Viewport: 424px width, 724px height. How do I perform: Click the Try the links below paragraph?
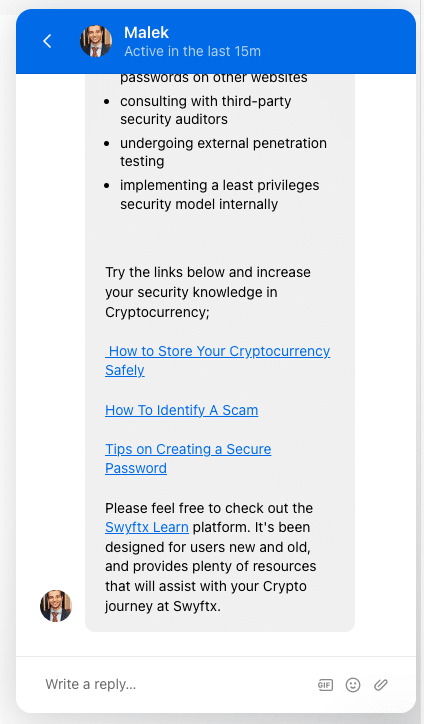(208, 292)
